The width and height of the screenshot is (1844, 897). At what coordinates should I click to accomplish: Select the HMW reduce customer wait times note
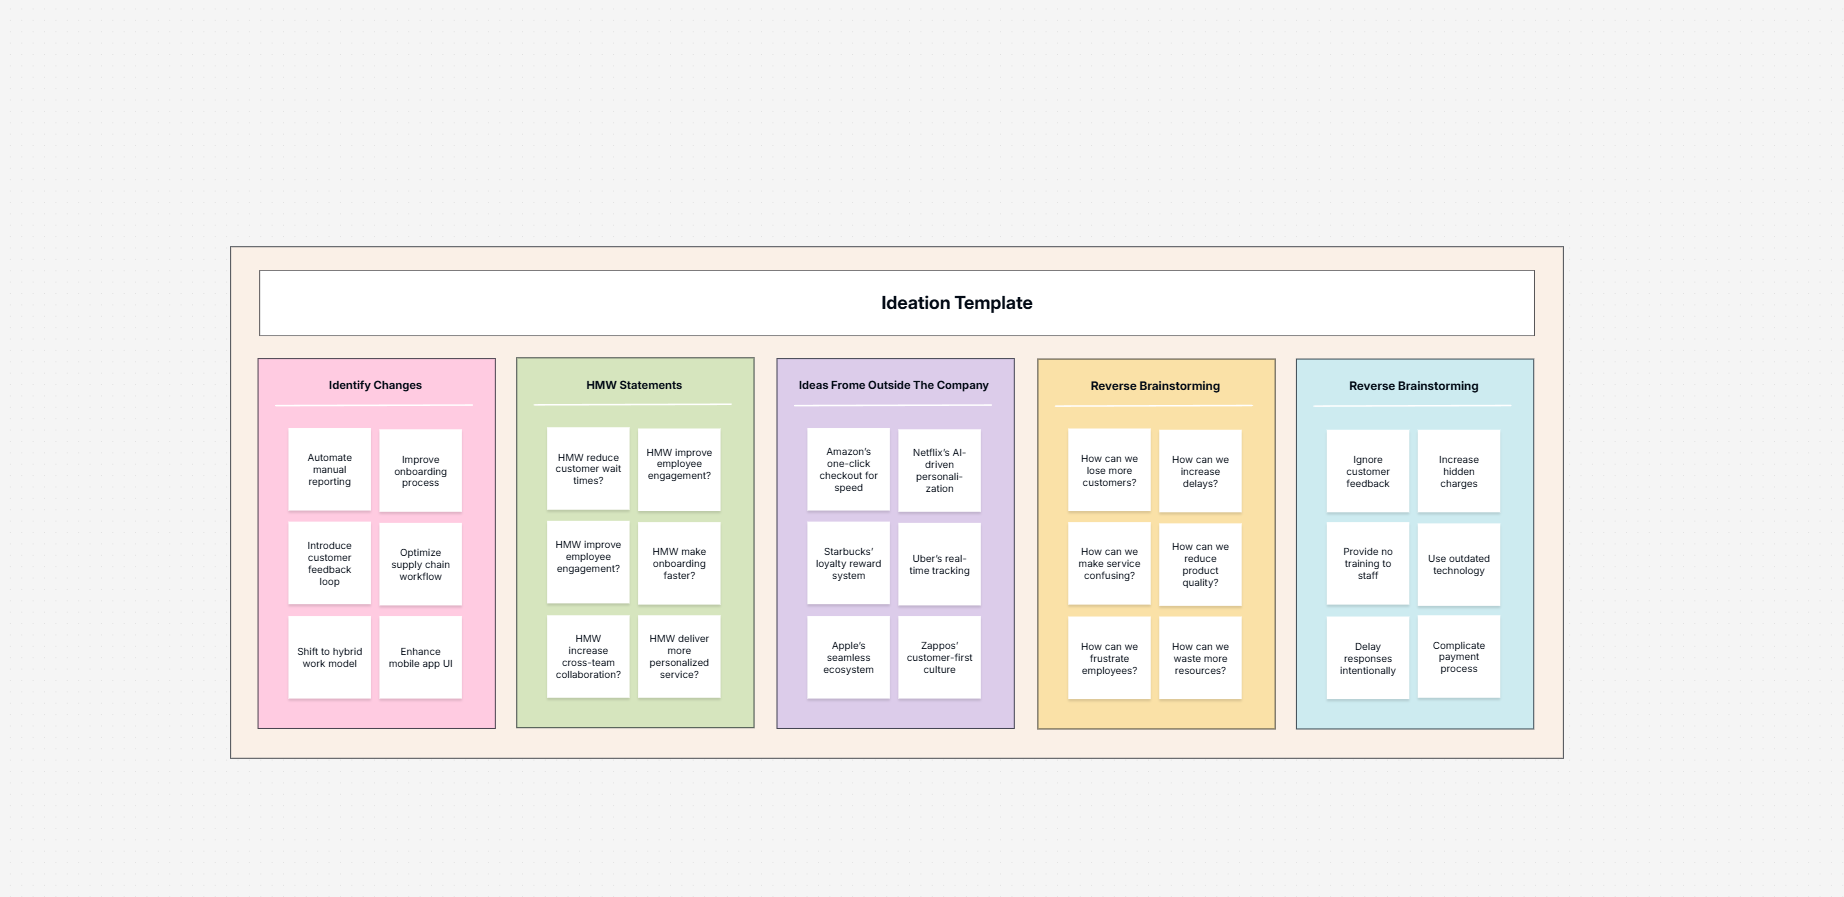(x=588, y=469)
